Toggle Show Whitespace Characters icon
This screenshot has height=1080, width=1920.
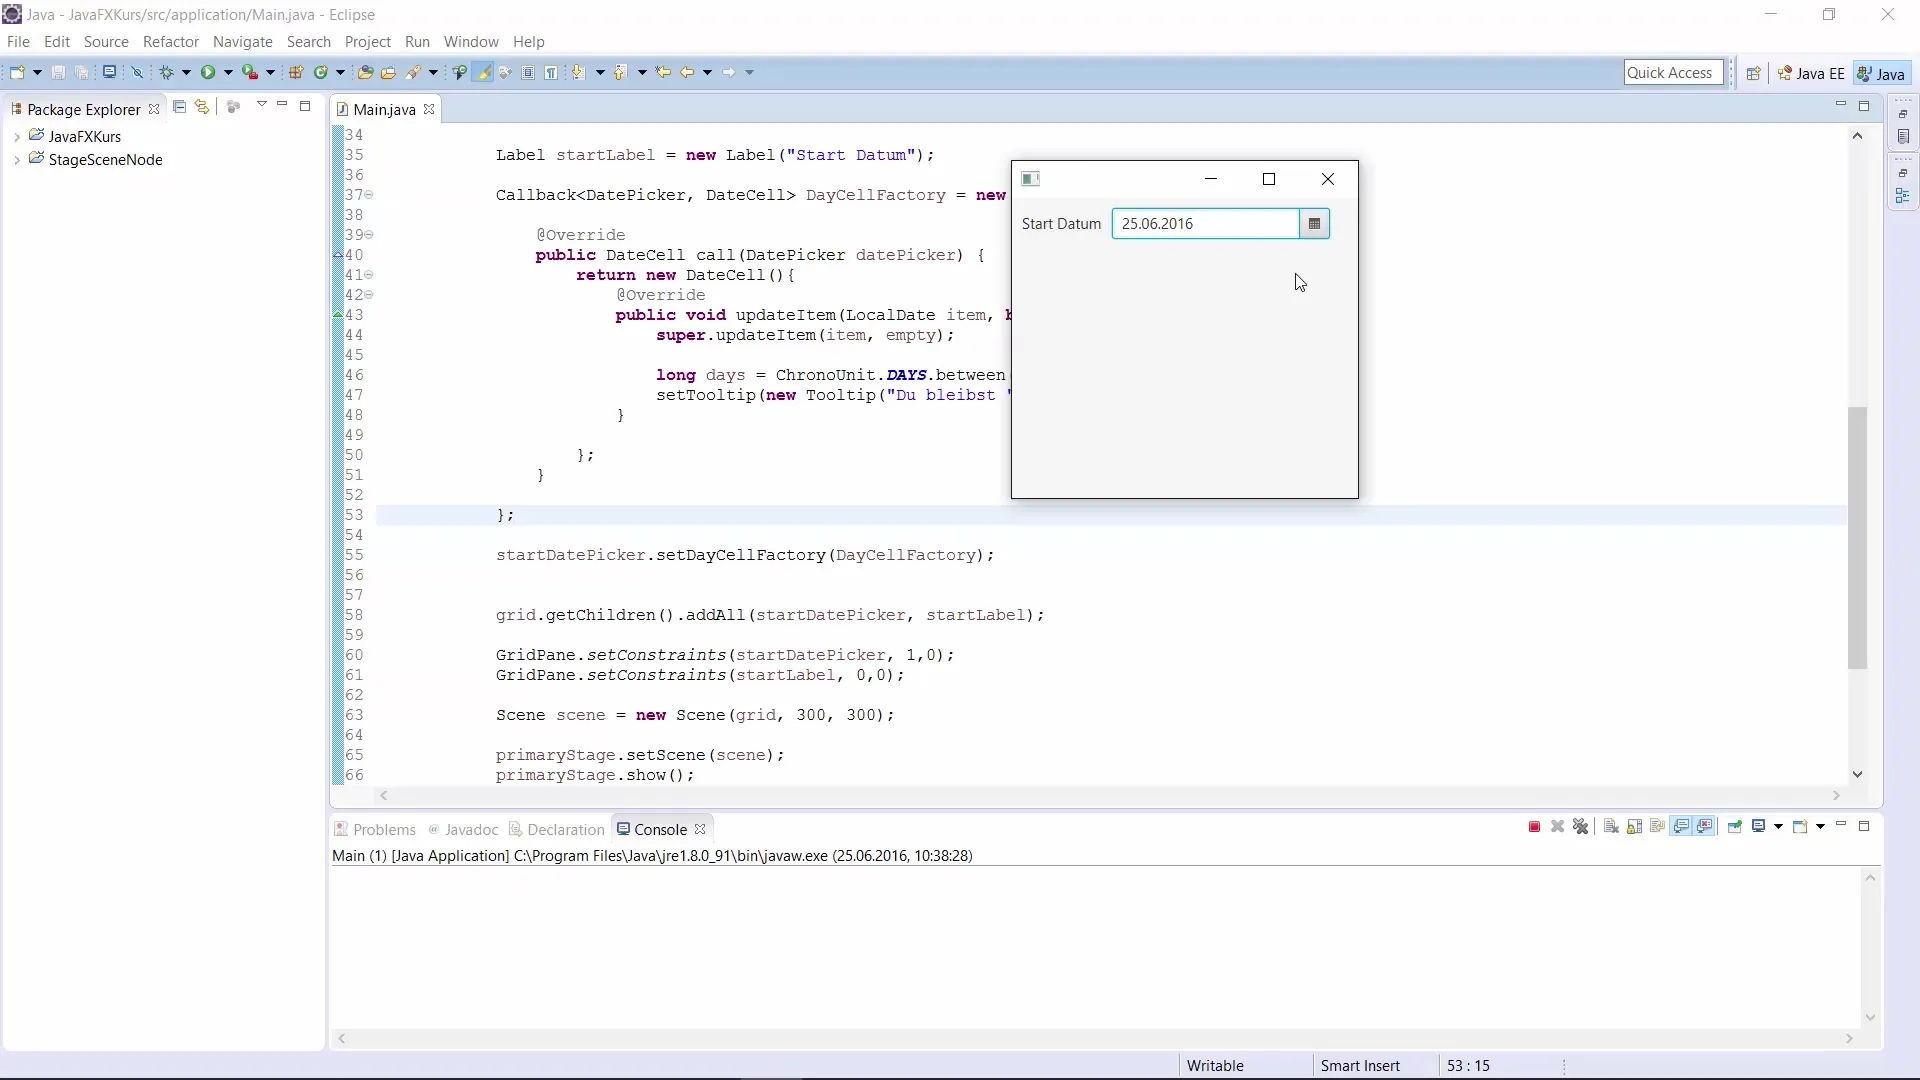(551, 72)
